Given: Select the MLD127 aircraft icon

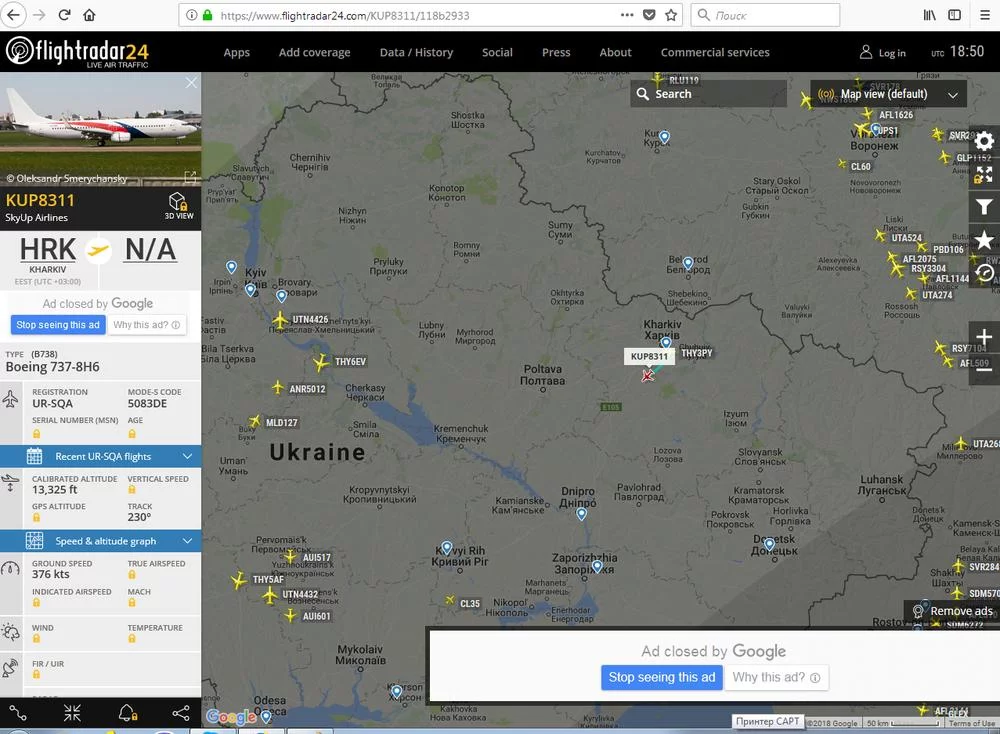Looking at the screenshot, I should pyautogui.click(x=254, y=421).
